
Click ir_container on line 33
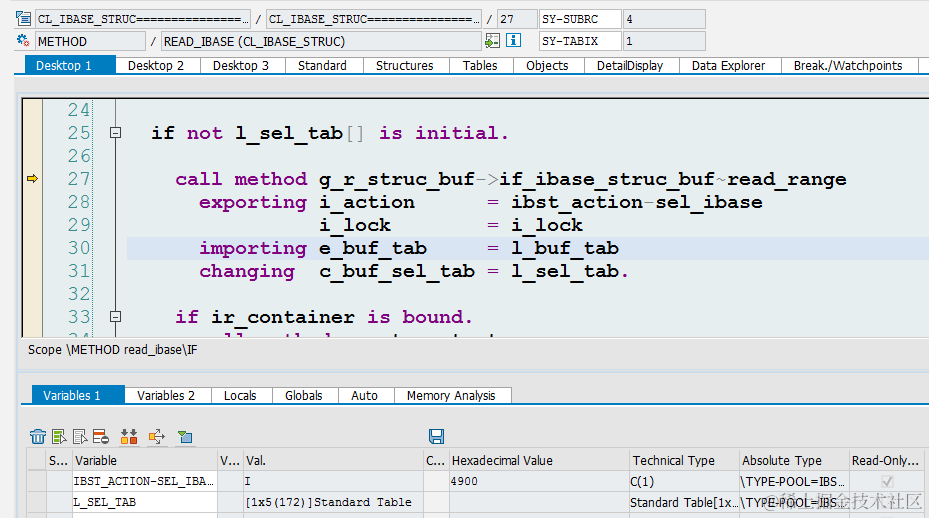[283, 317]
